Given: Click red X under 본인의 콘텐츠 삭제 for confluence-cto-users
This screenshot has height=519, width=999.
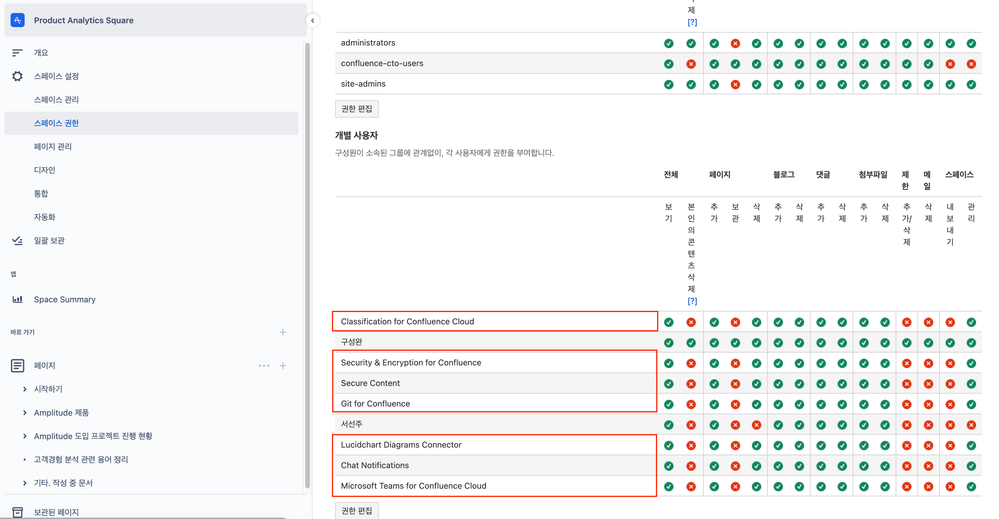Looking at the screenshot, I should click(x=691, y=64).
